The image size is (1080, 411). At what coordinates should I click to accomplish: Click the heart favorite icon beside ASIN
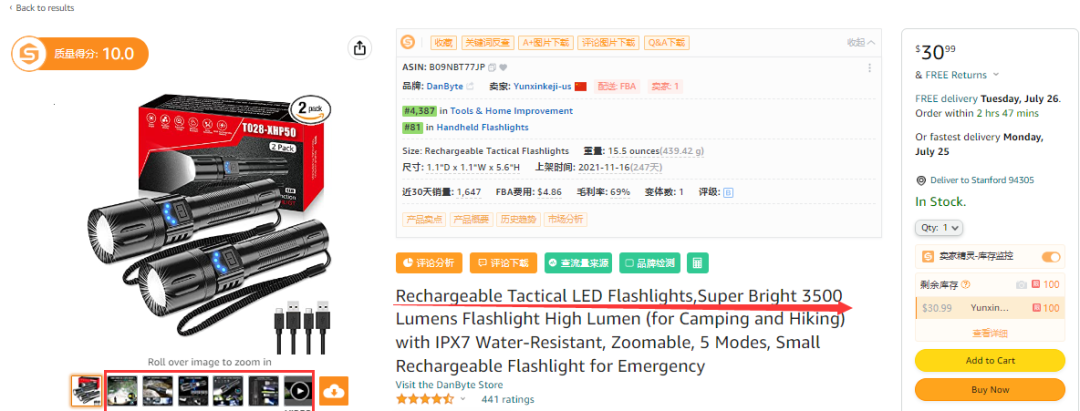tap(503, 67)
